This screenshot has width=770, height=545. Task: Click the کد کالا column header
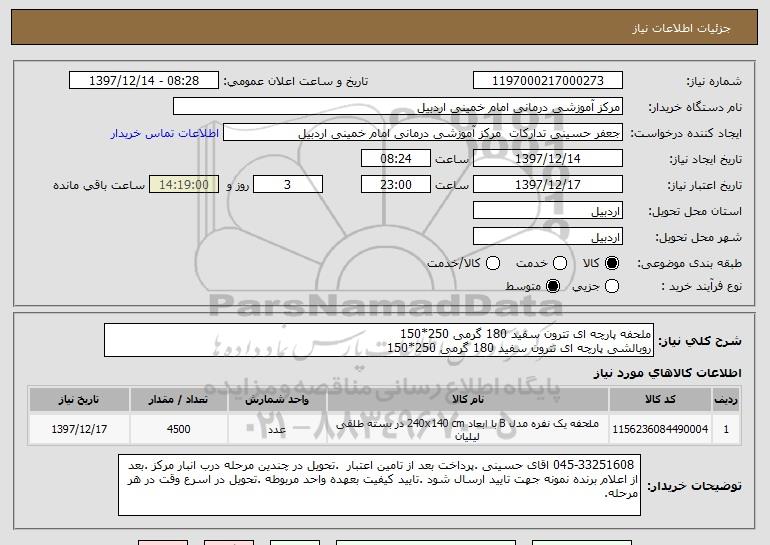tap(660, 400)
